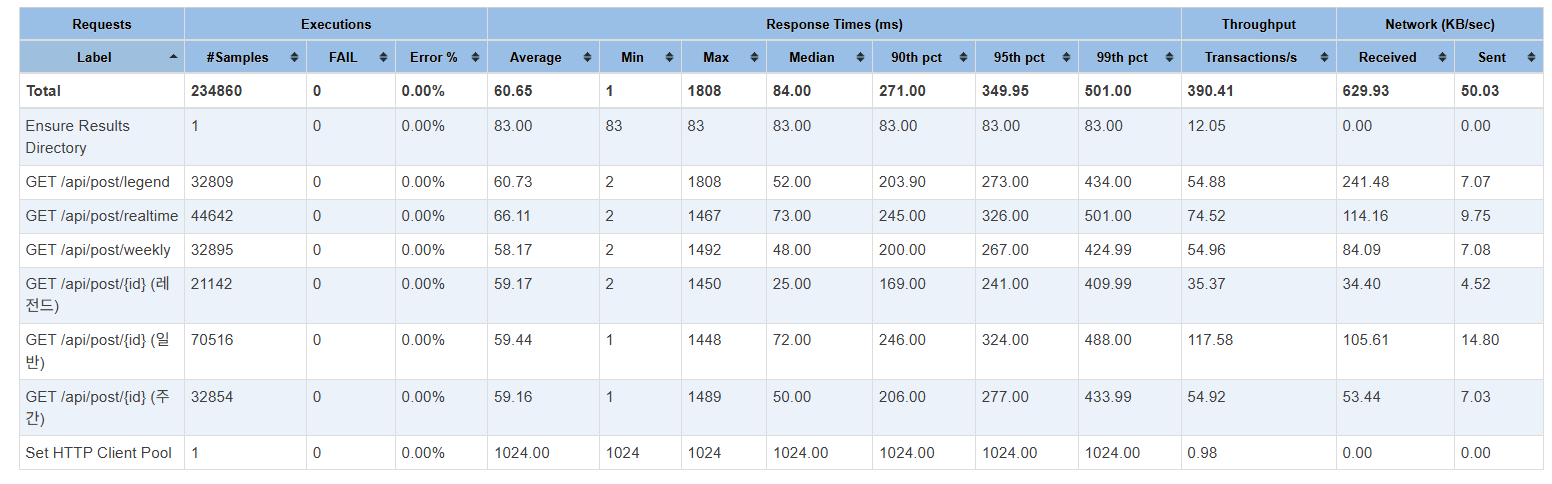Click the sort arrows in Error % header
Image resolution: width=1552 pixels, height=484 pixels.
click(476, 58)
